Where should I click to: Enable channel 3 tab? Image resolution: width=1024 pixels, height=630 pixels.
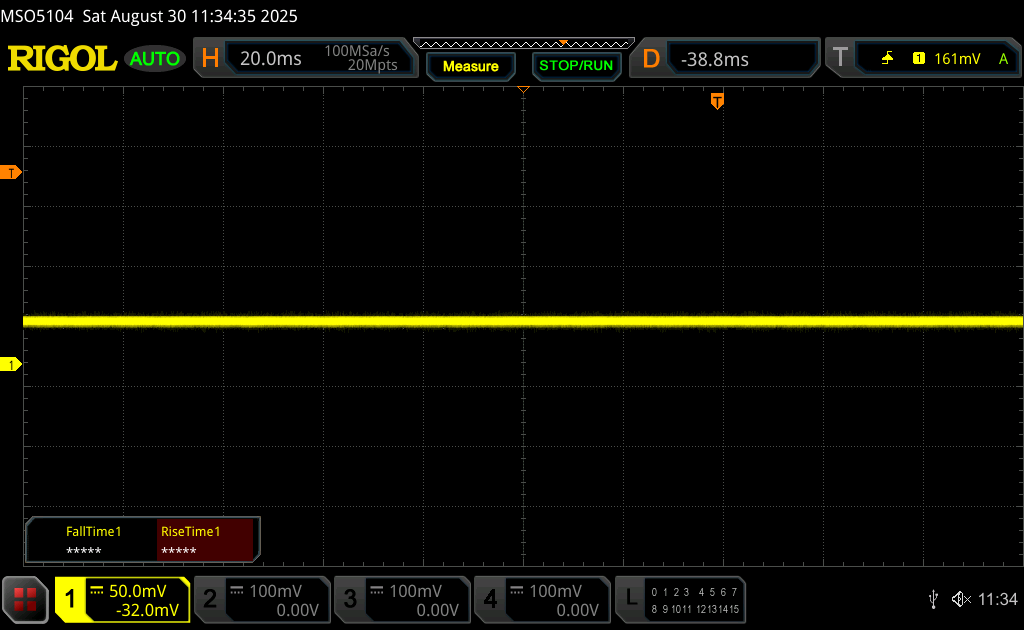click(351, 599)
